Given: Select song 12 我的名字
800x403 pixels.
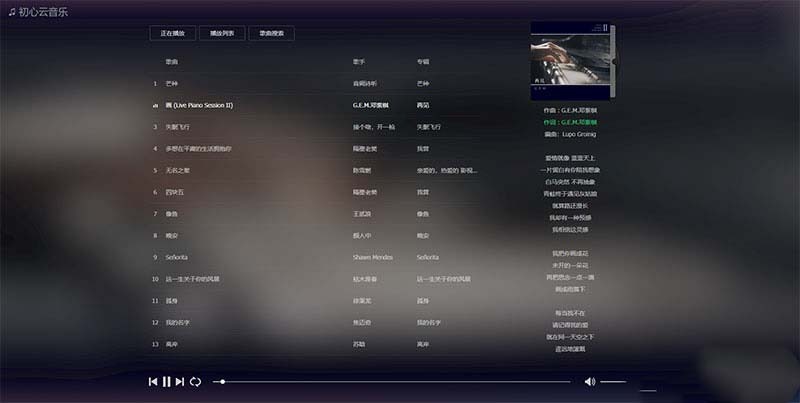Looking at the screenshot, I should coord(177,323).
